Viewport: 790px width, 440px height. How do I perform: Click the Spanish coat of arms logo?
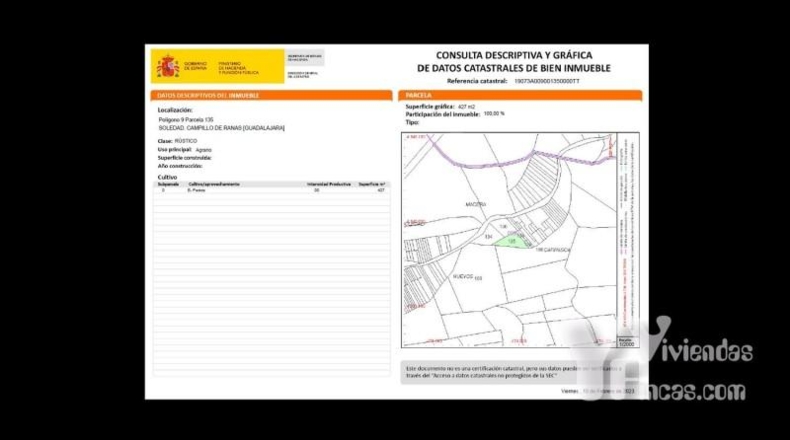[x=168, y=67]
